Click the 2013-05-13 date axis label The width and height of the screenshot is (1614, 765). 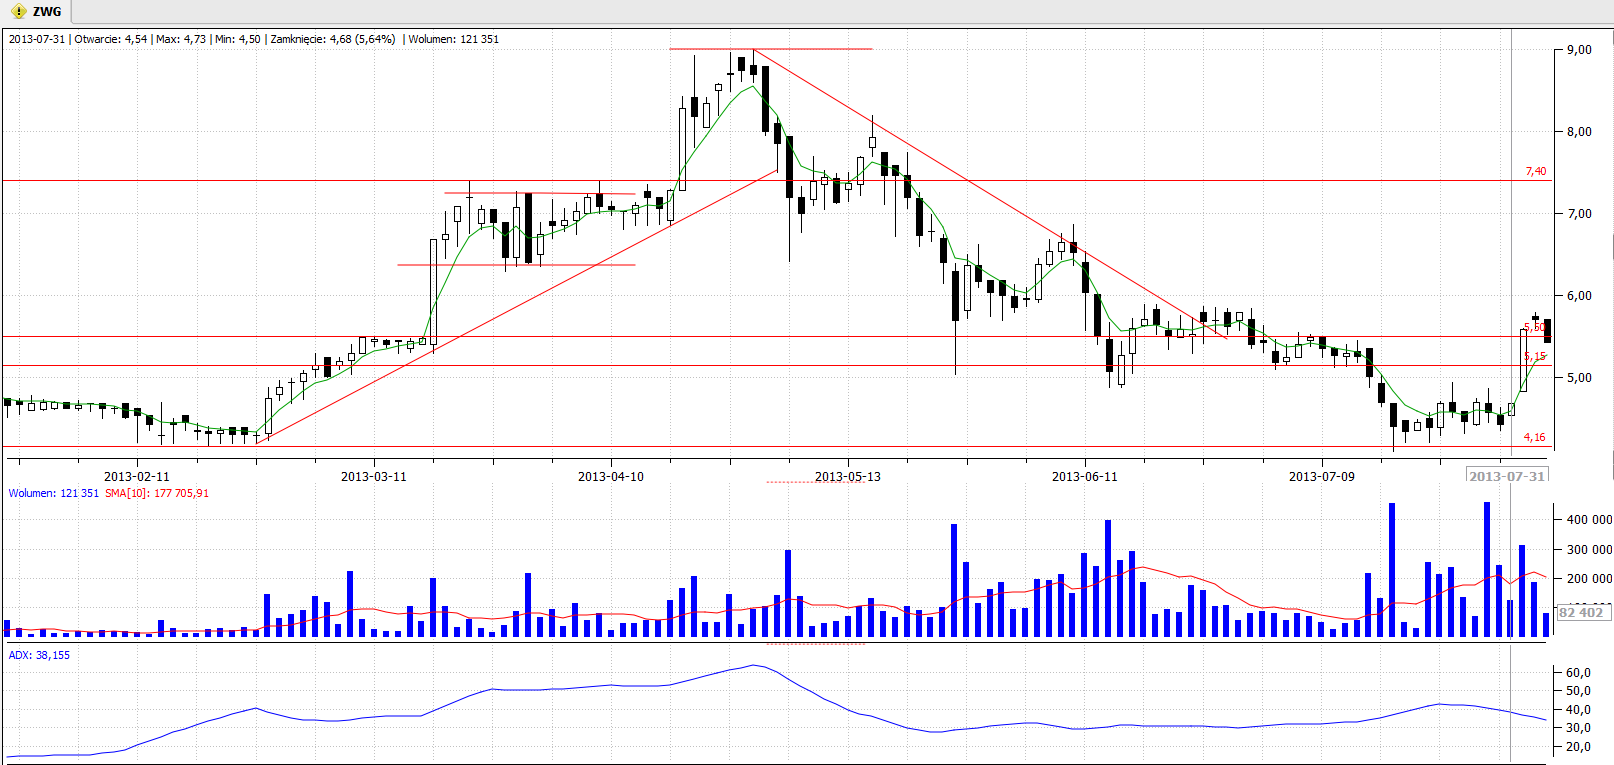[x=847, y=476]
